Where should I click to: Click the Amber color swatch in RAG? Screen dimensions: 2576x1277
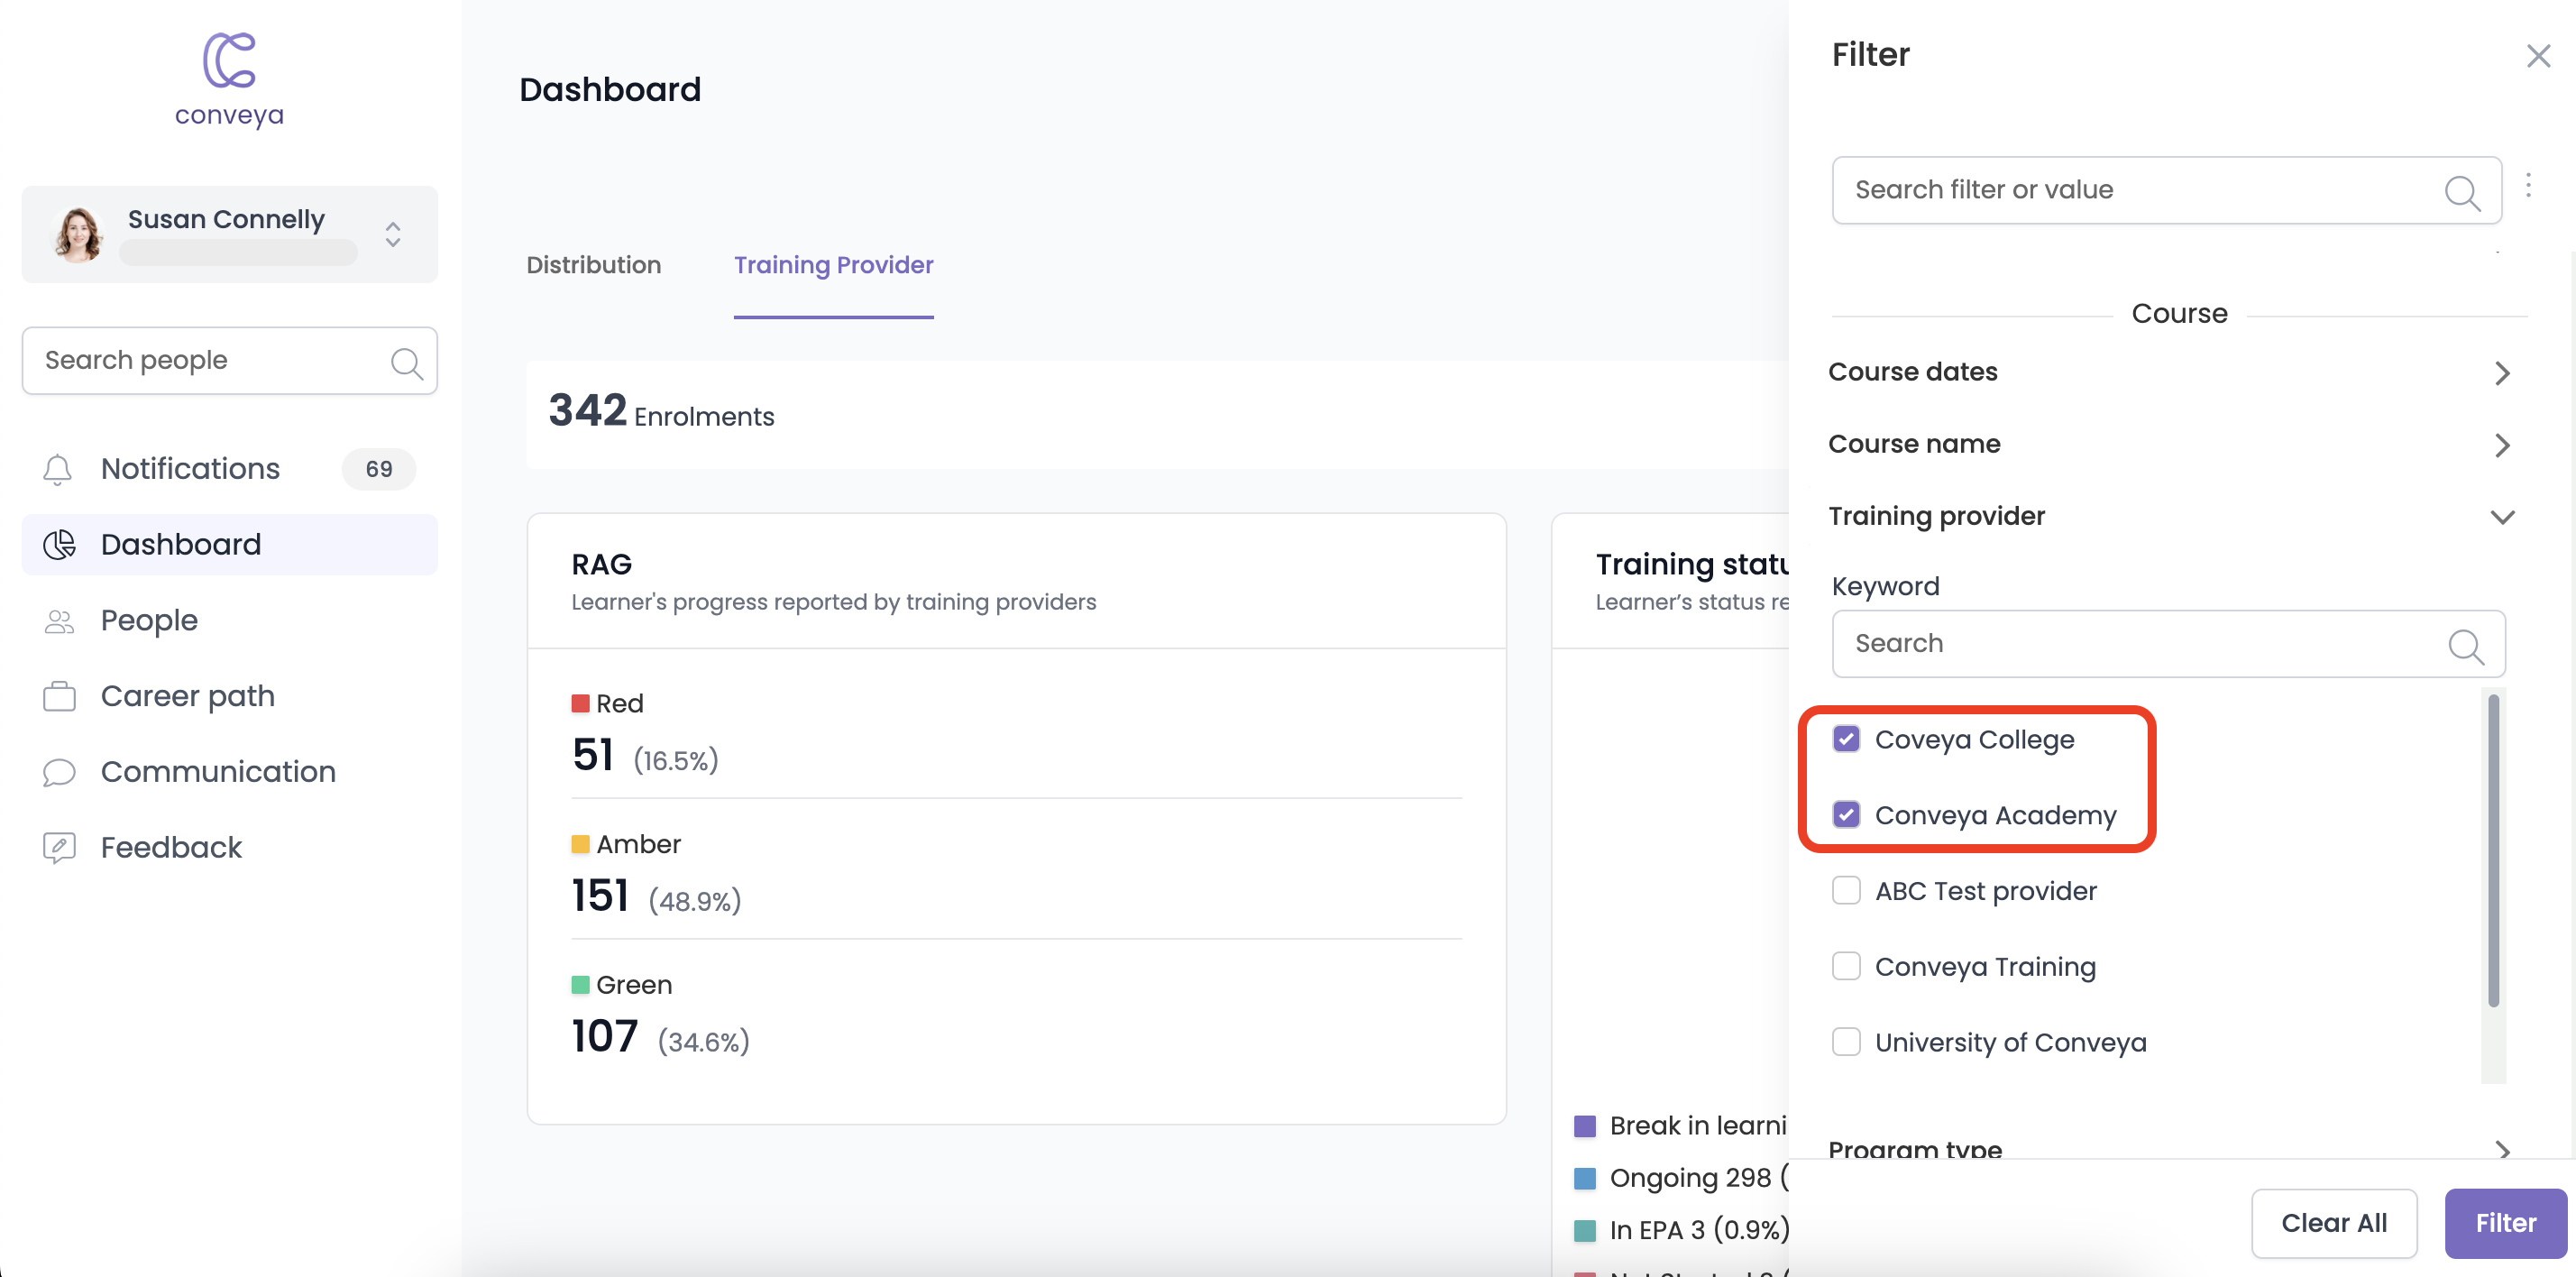pos(580,844)
